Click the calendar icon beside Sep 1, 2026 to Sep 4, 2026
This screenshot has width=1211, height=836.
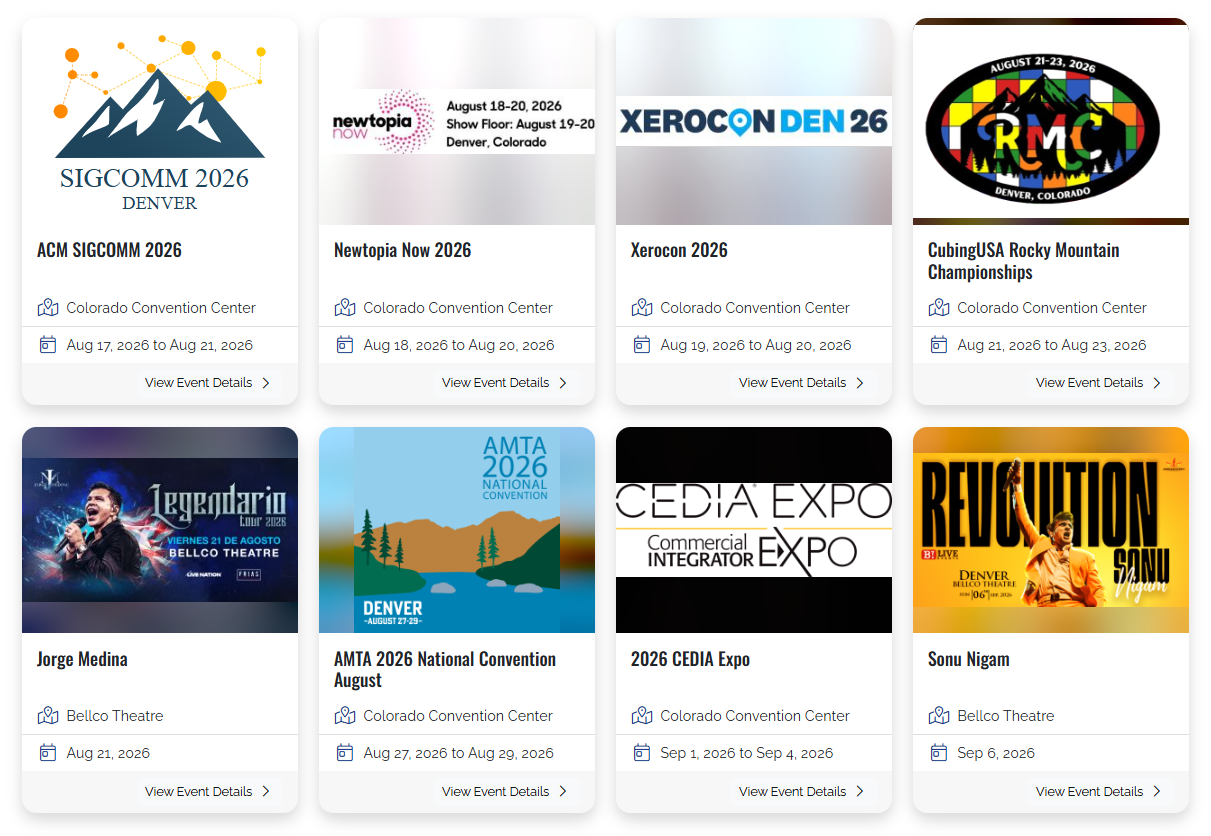pos(642,753)
